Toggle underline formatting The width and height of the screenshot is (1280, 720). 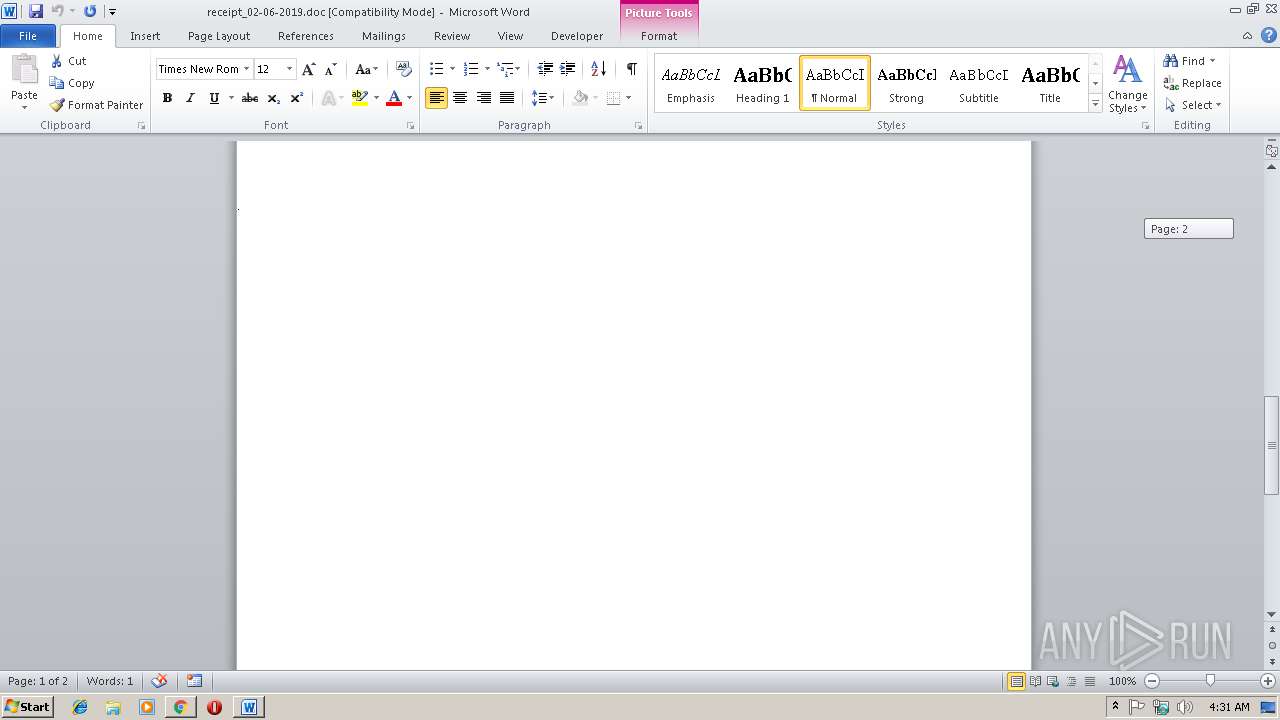coord(213,98)
